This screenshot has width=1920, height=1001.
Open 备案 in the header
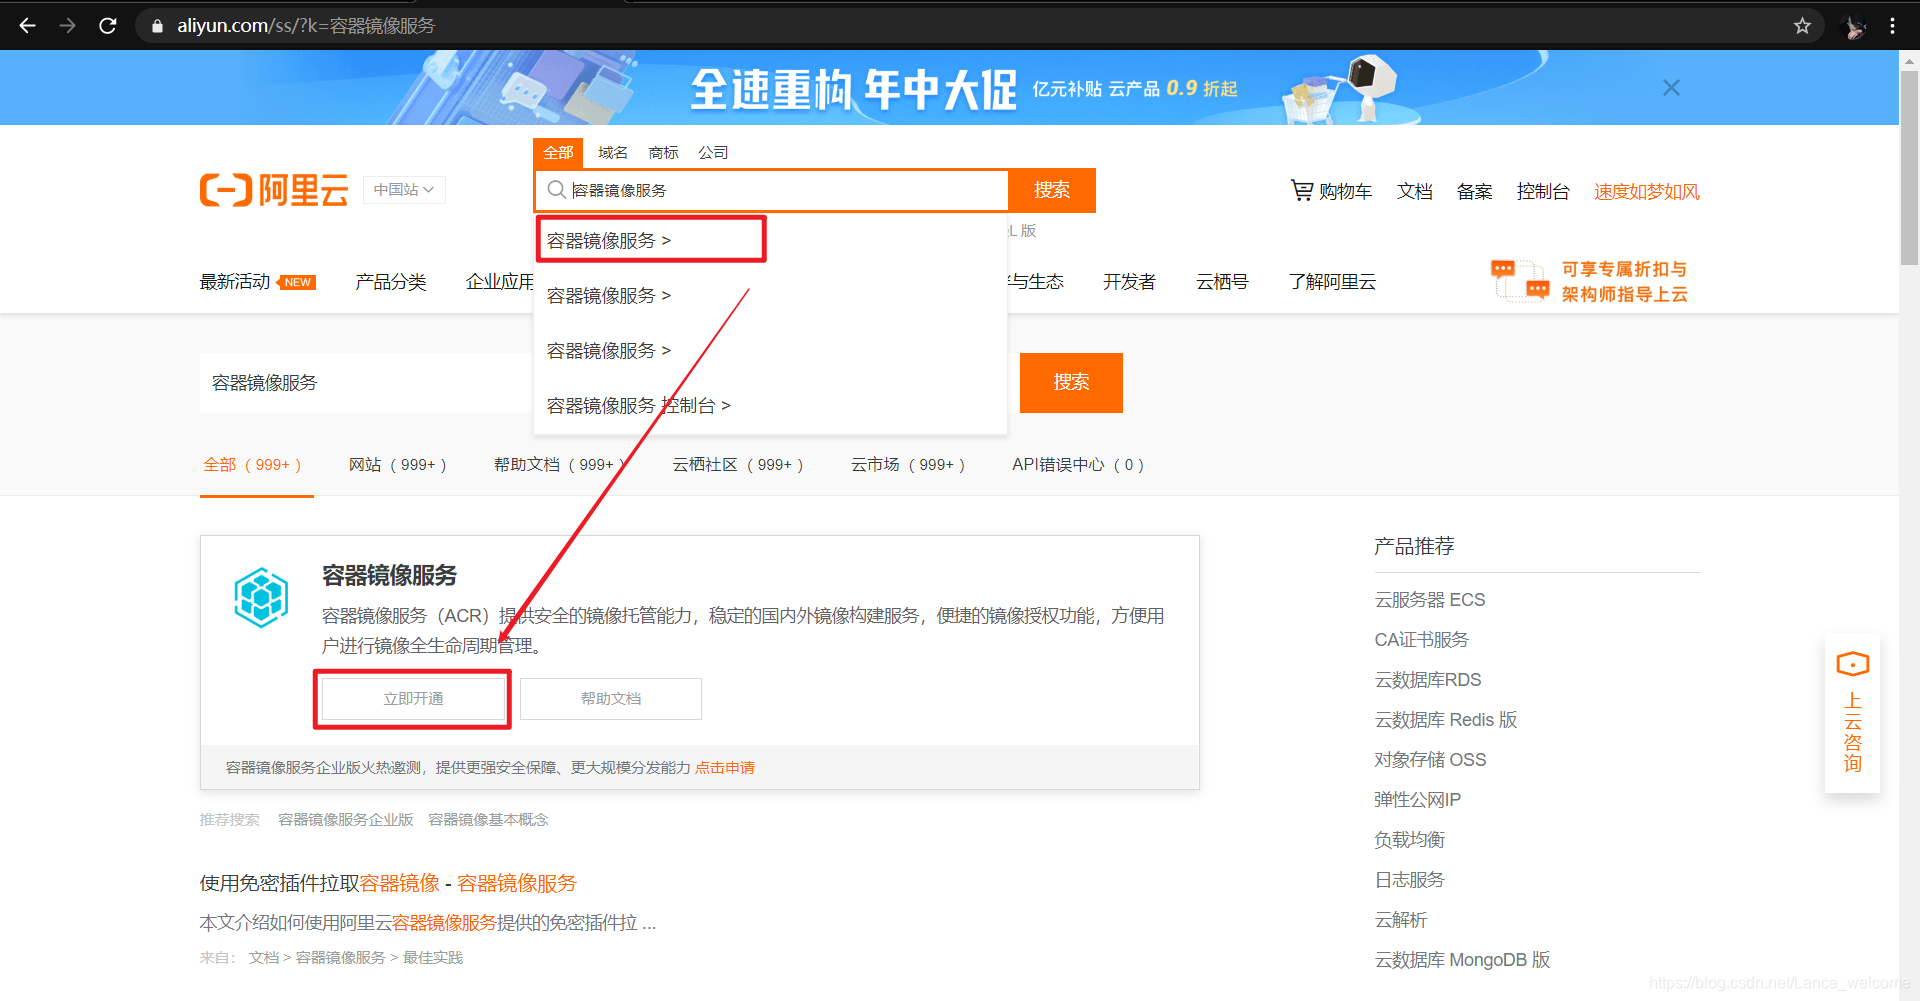pyautogui.click(x=1474, y=191)
